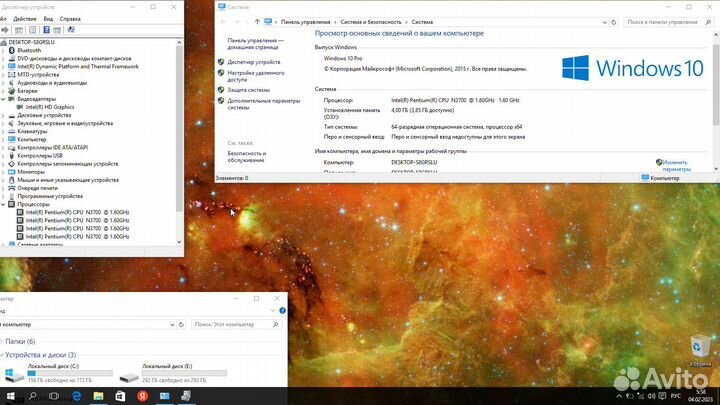Collapse the Процессоры node

[3, 204]
